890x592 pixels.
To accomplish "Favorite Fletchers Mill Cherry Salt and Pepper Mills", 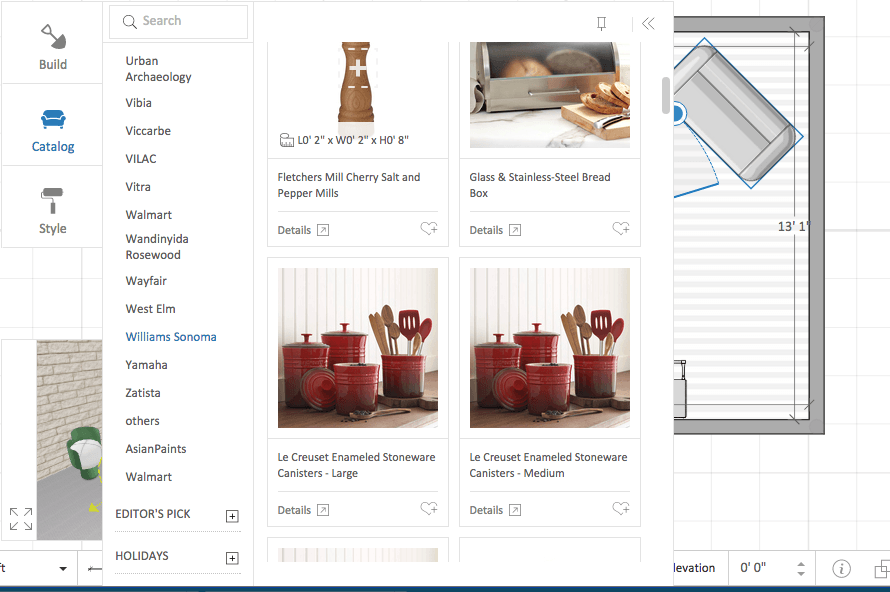I will click(429, 228).
